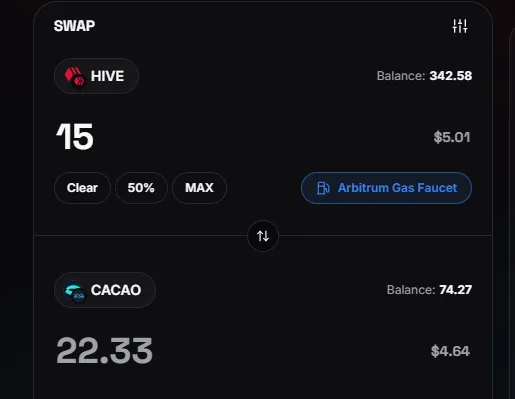The width and height of the screenshot is (515, 399).
Task: Click the CACAO balance value 74.27
Action: coord(455,290)
